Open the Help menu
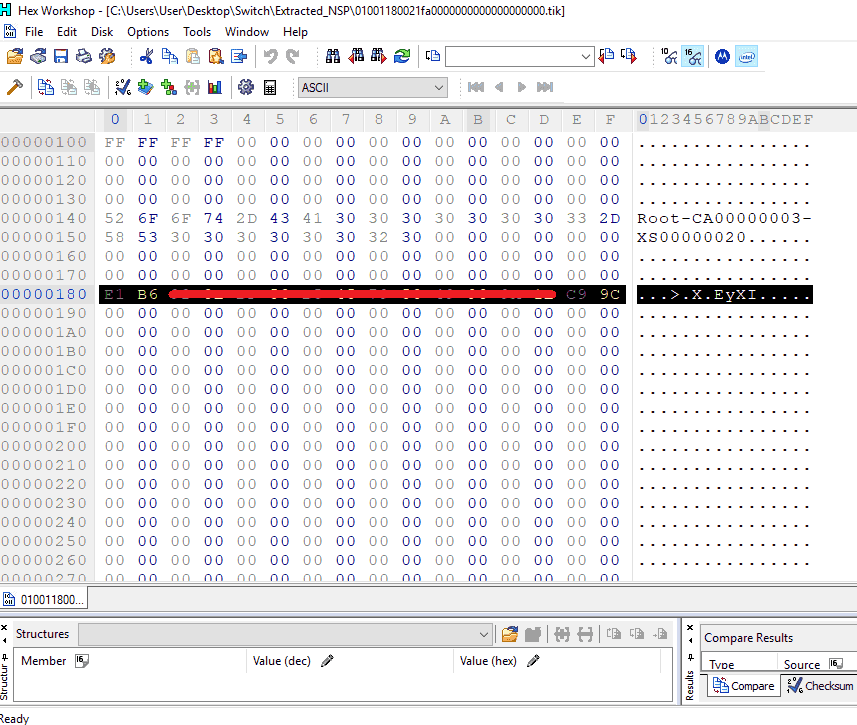 coord(295,32)
